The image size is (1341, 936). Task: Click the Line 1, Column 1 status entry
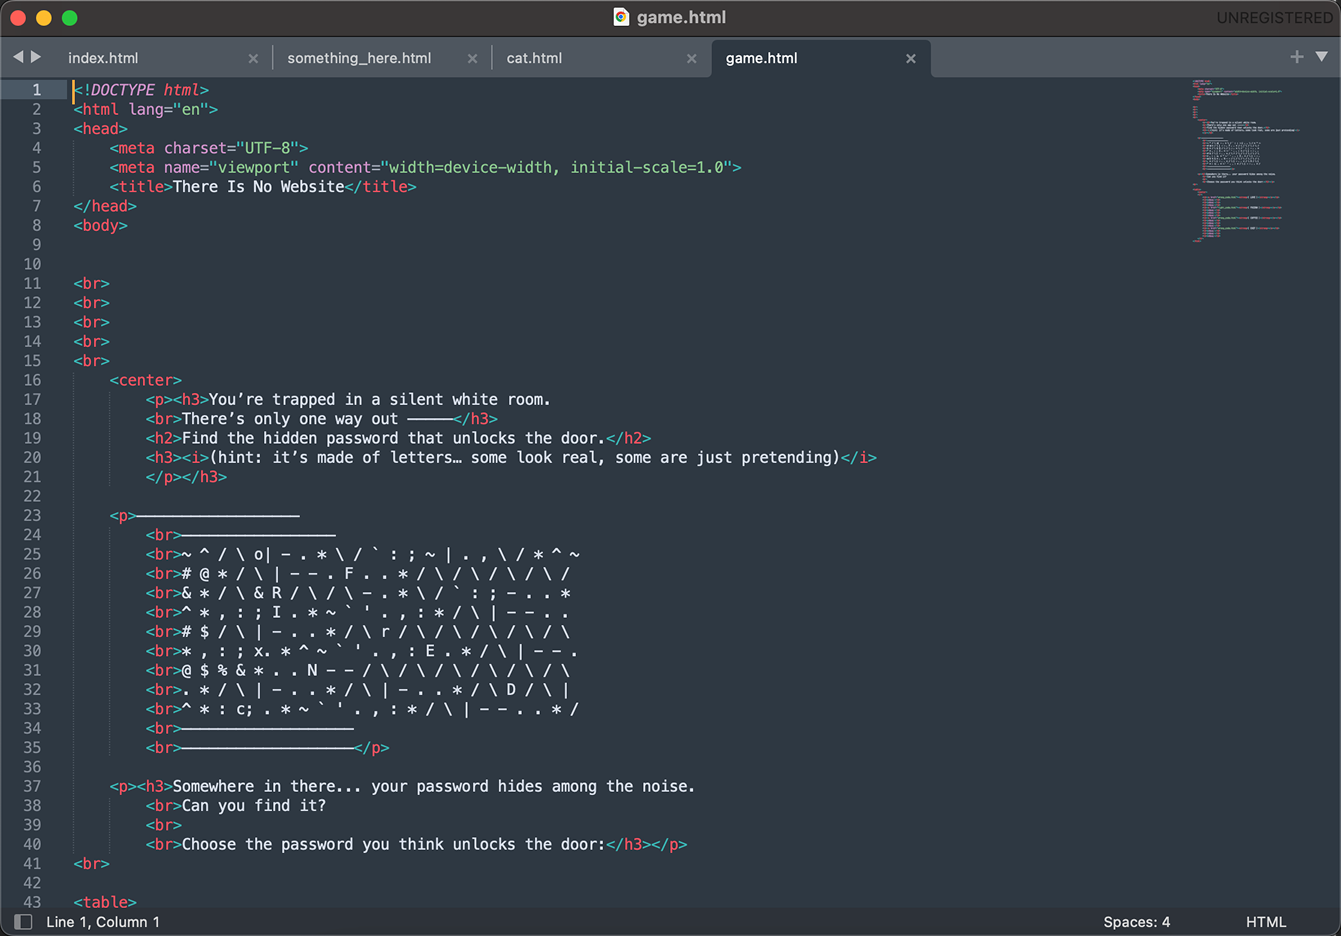pyautogui.click(x=103, y=922)
